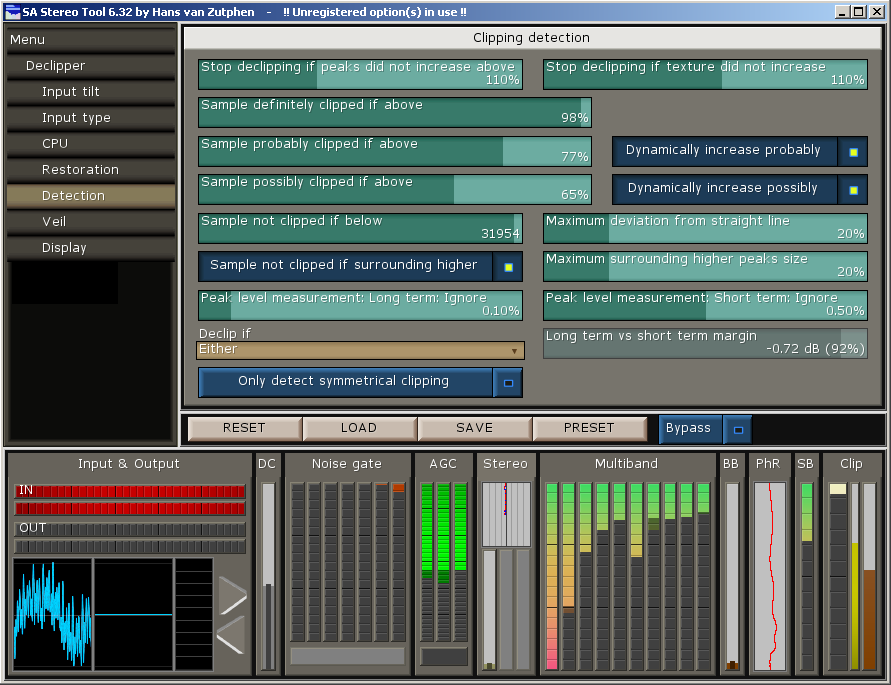
Task: Click the input waveform scope display
Action: [53, 613]
